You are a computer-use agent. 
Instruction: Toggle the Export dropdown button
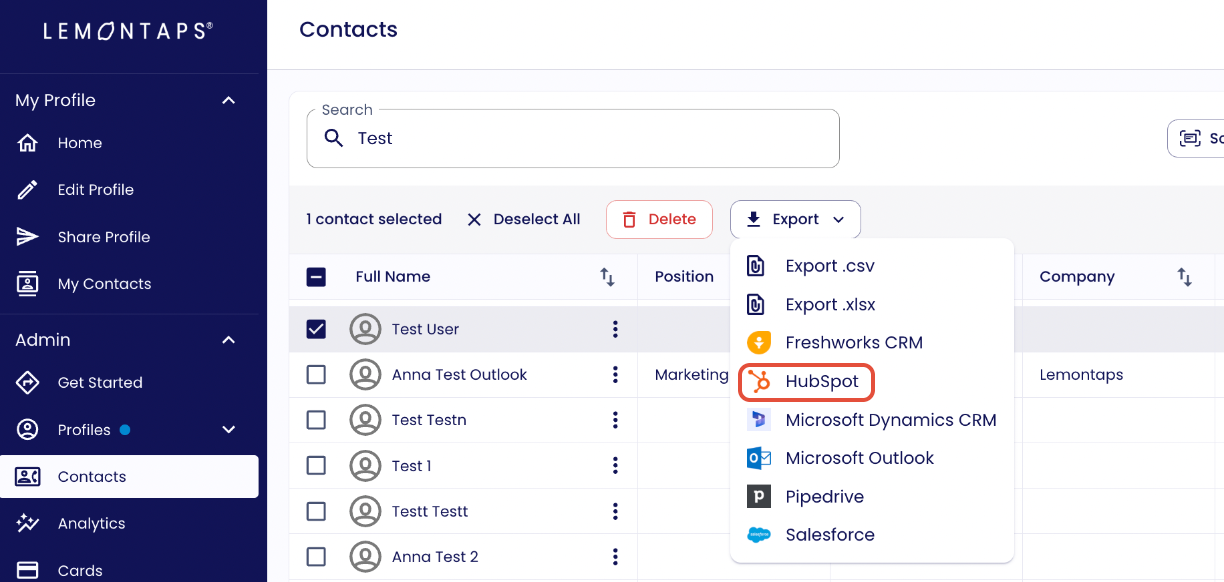pos(795,219)
